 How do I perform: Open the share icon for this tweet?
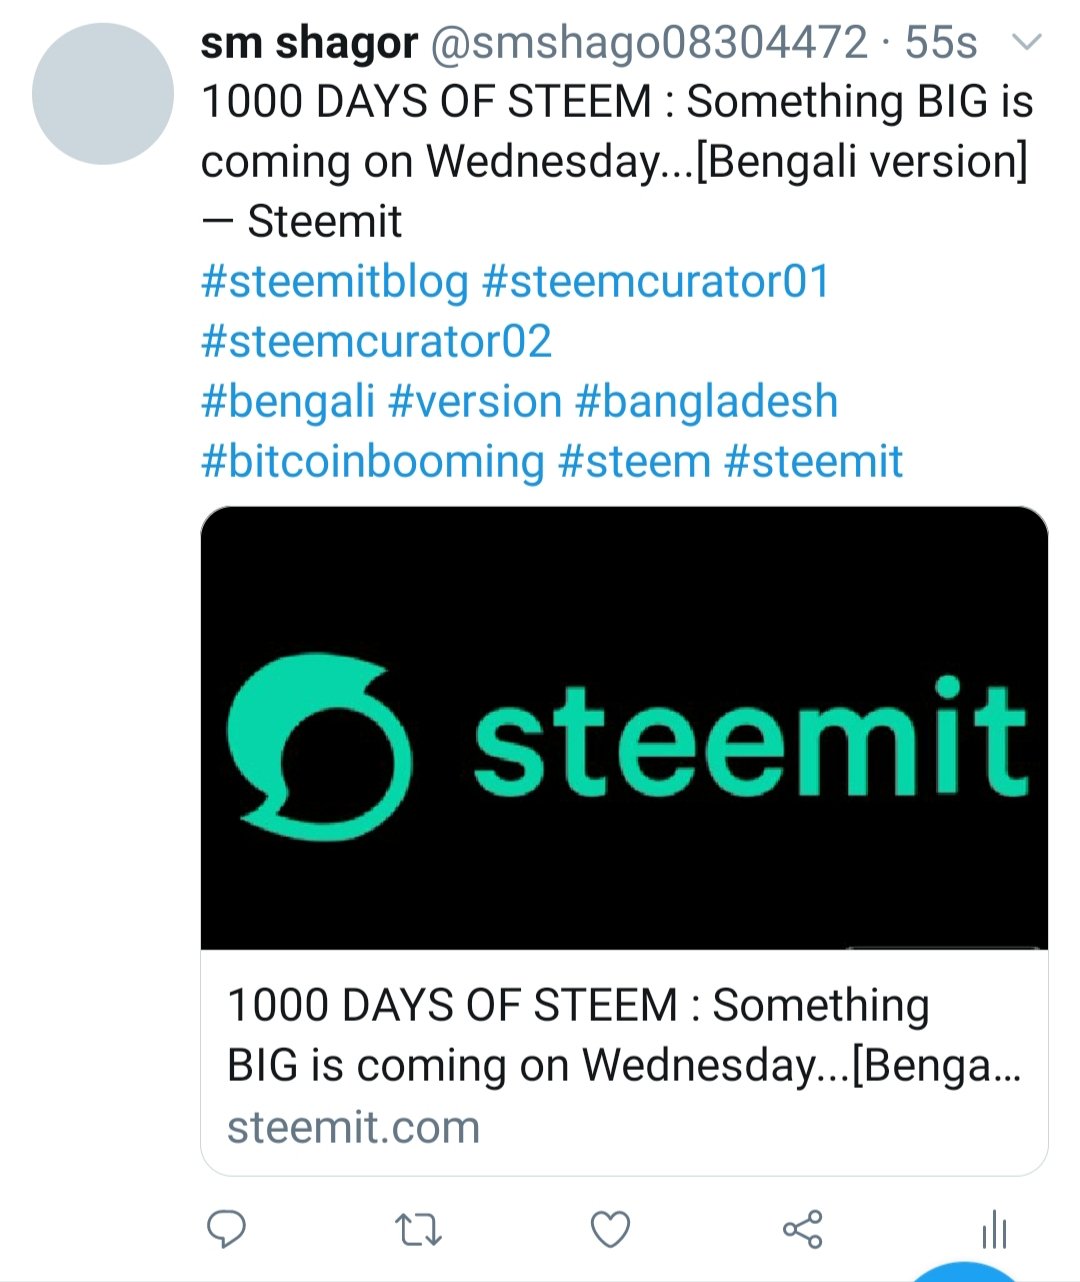click(x=802, y=1229)
